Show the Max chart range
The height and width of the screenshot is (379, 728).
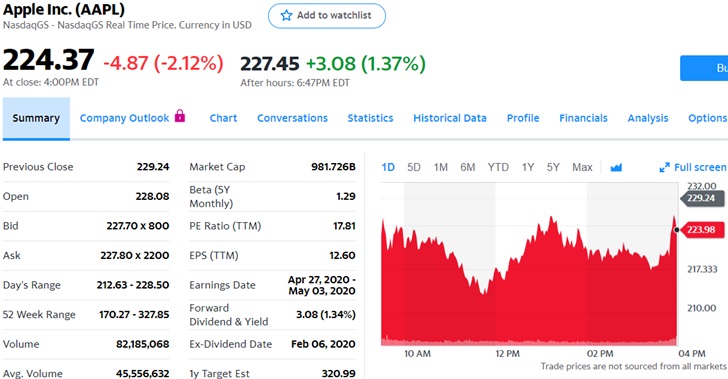582,167
